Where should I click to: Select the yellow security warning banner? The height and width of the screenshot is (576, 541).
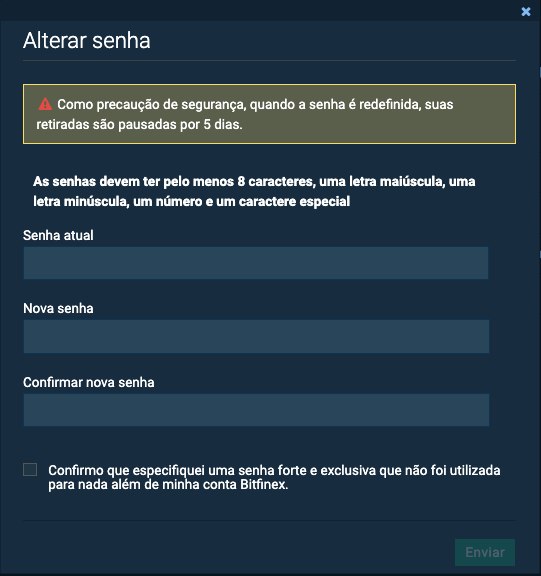[269, 114]
